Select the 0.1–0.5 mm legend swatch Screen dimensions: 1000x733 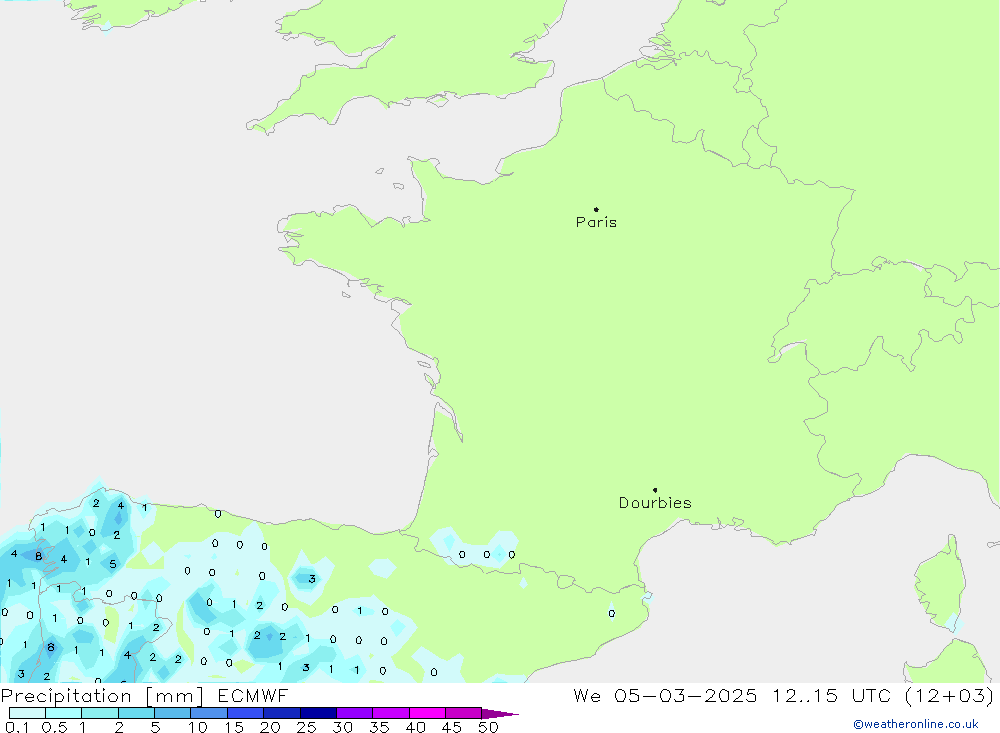[27, 713]
